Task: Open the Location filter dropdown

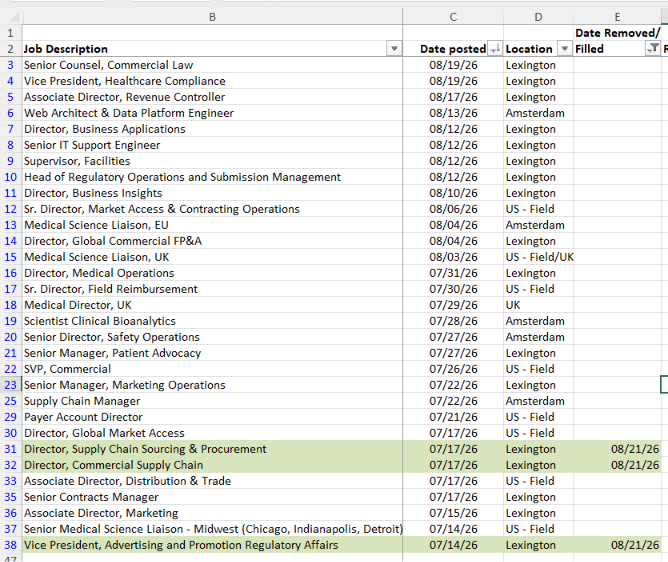Action: (x=564, y=49)
